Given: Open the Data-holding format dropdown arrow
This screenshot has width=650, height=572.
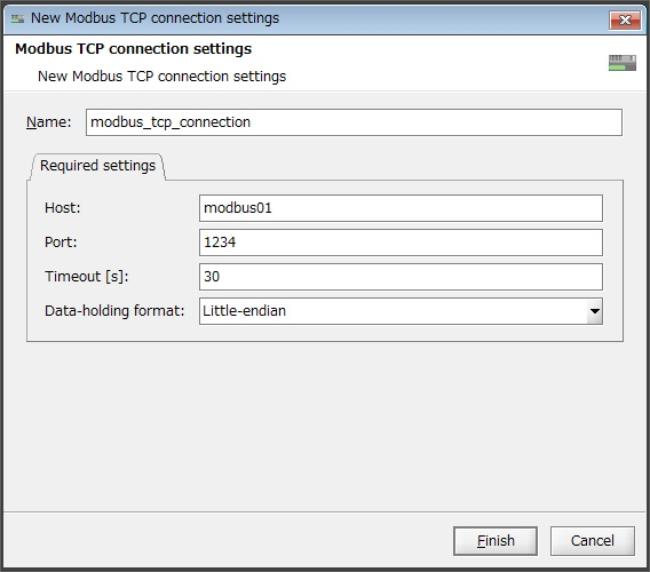Looking at the screenshot, I should 594,311.
